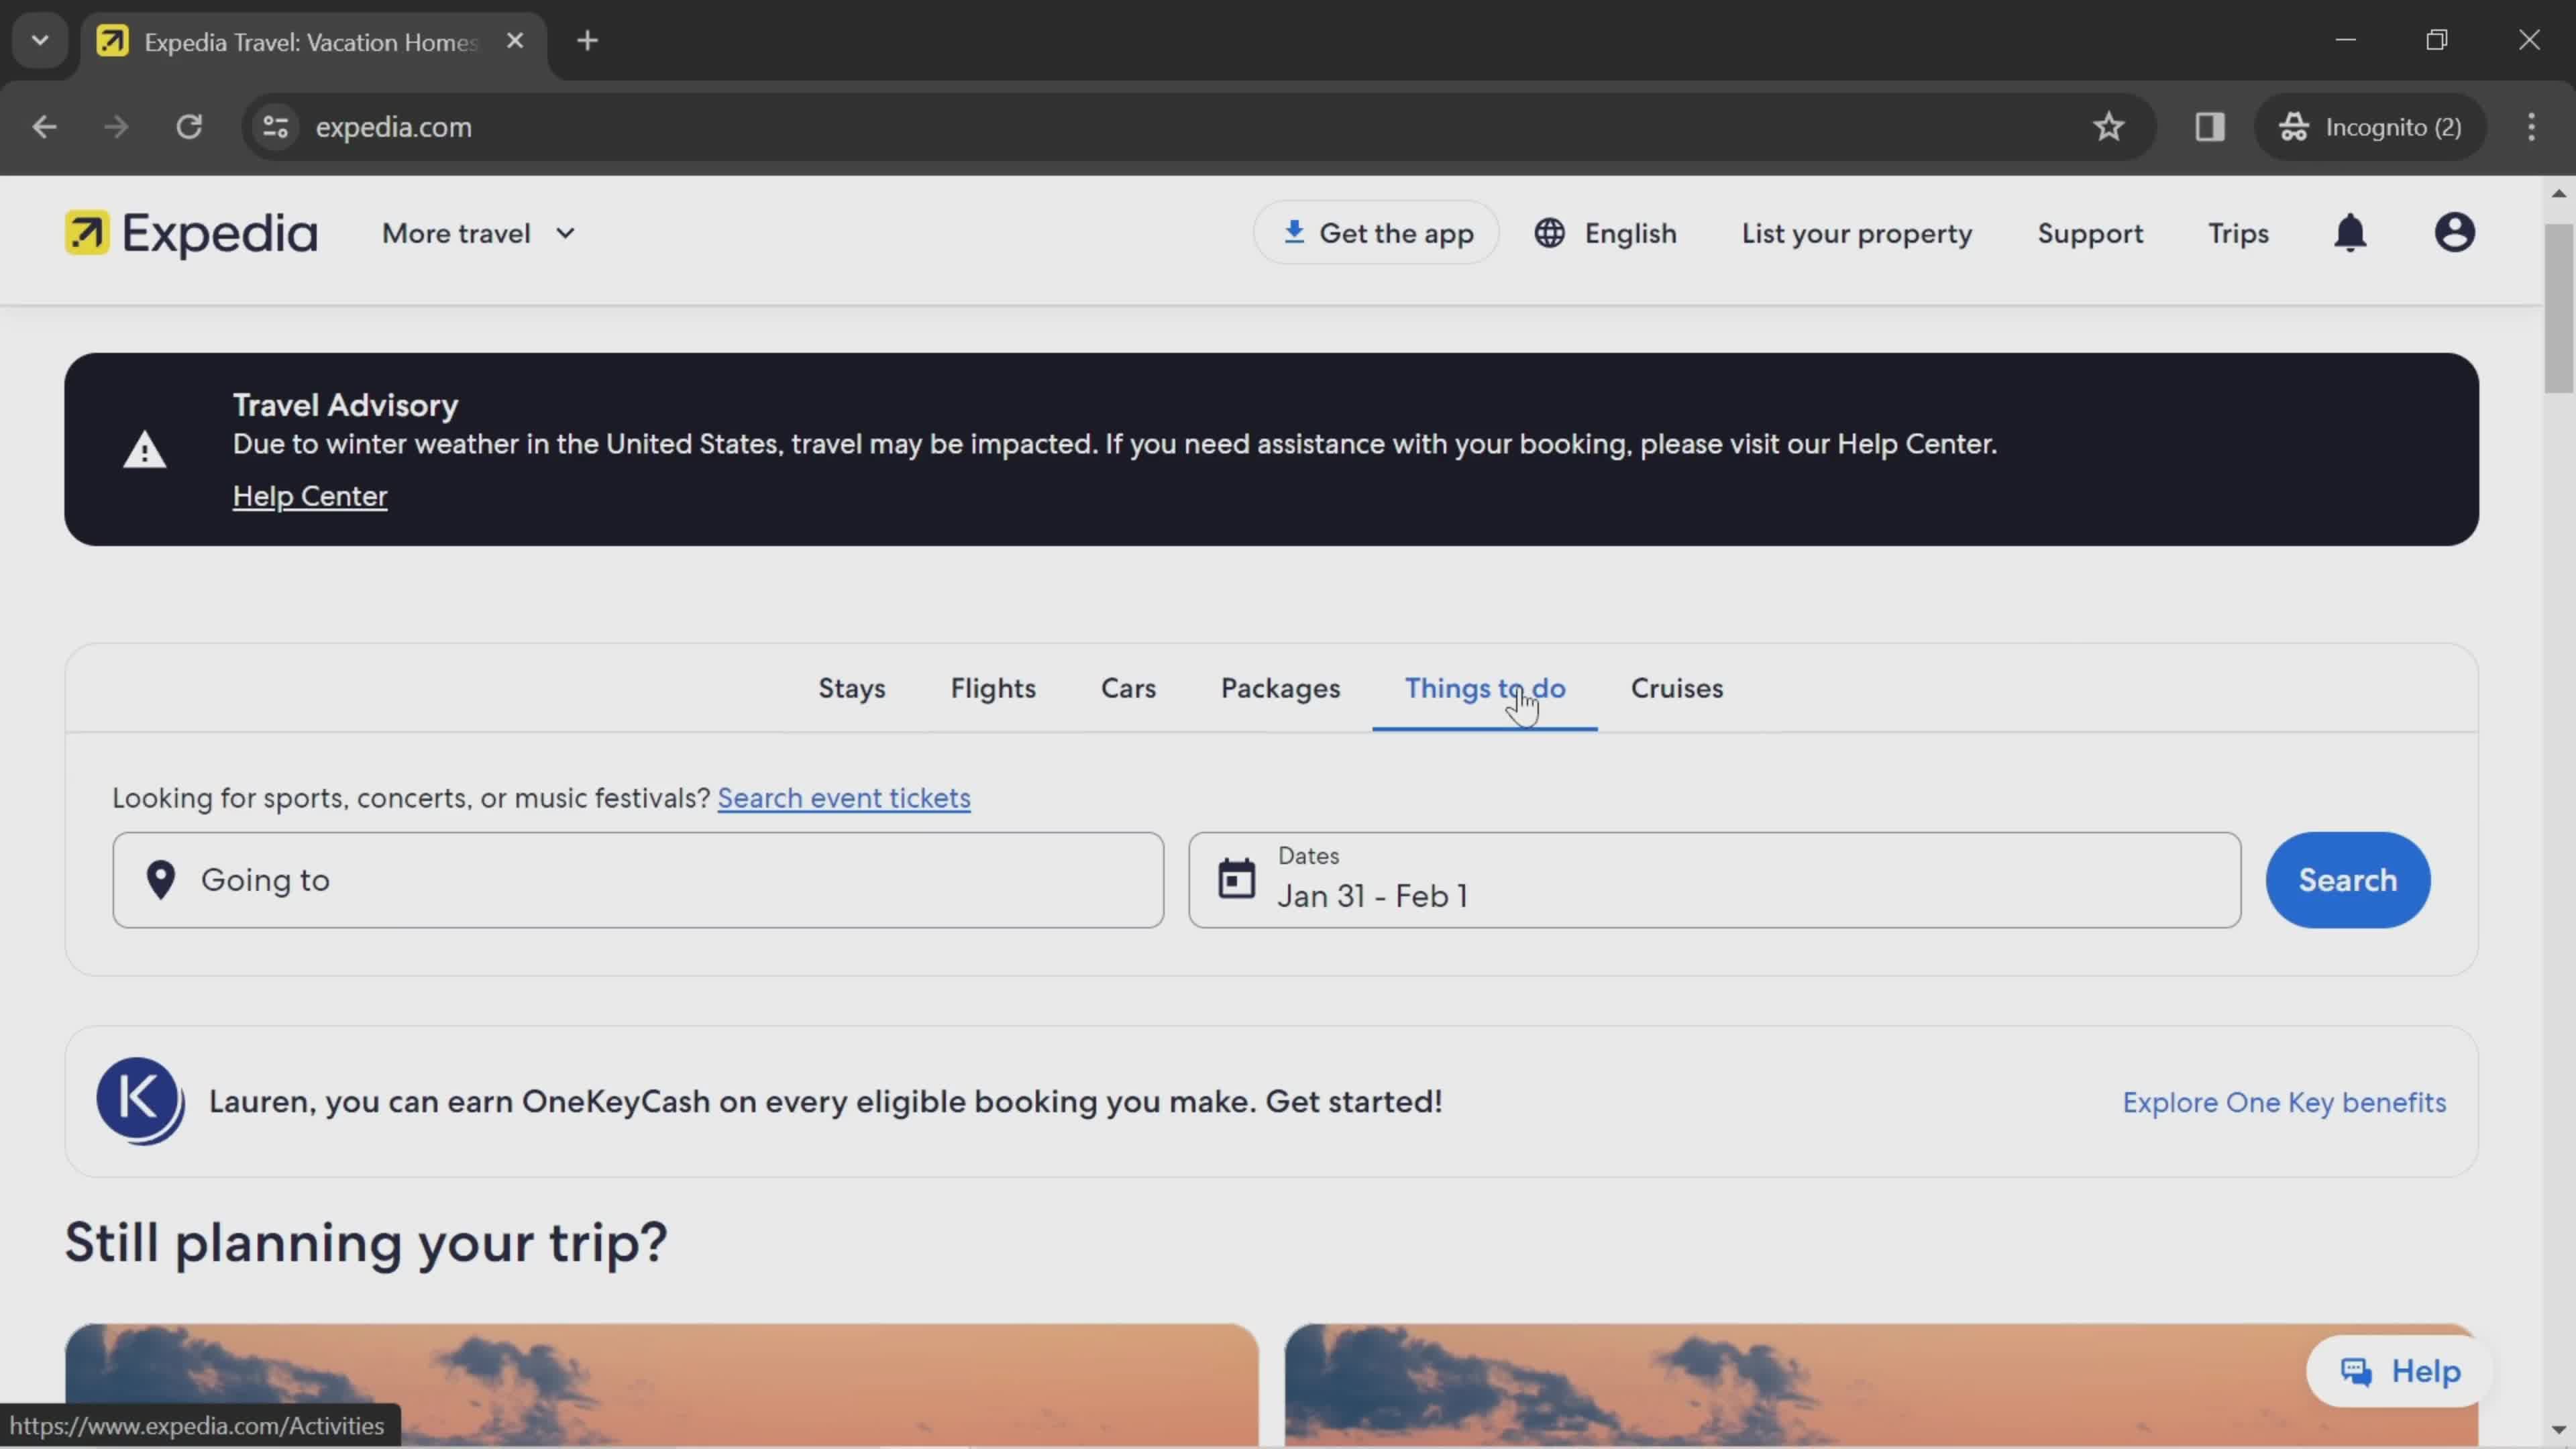Click the Dates Jan 31 - Feb 1 field
The width and height of the screenshot is (2576, 1449).
coord(1713,879)
